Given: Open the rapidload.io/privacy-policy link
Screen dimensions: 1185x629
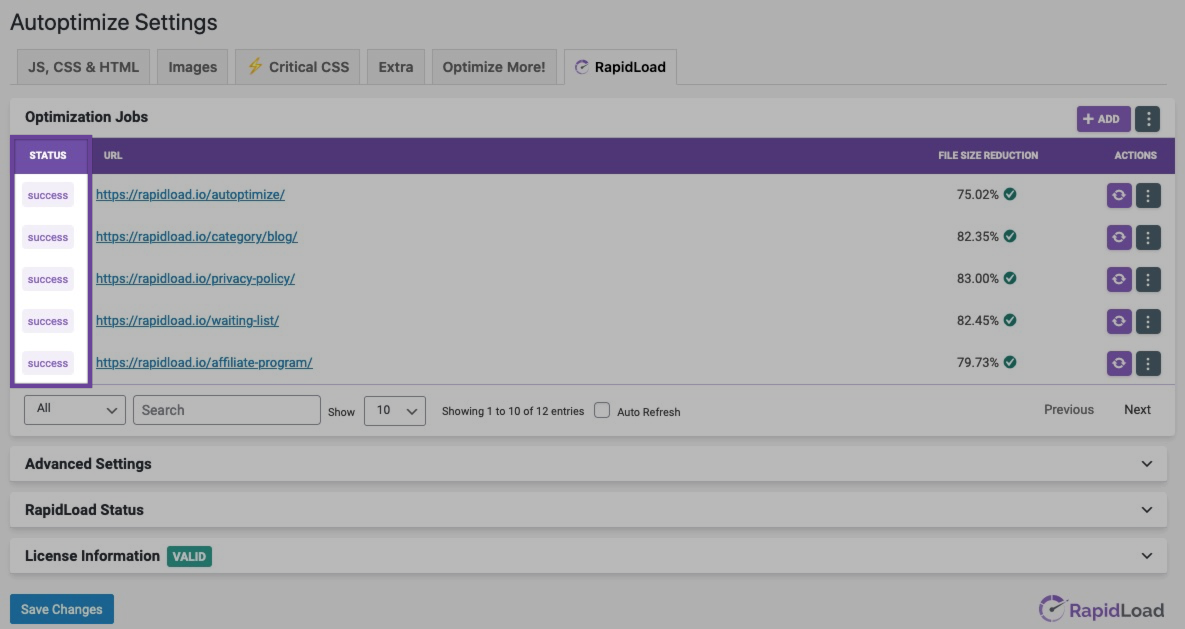Looking at the screenshot, I should pos(195,279).
